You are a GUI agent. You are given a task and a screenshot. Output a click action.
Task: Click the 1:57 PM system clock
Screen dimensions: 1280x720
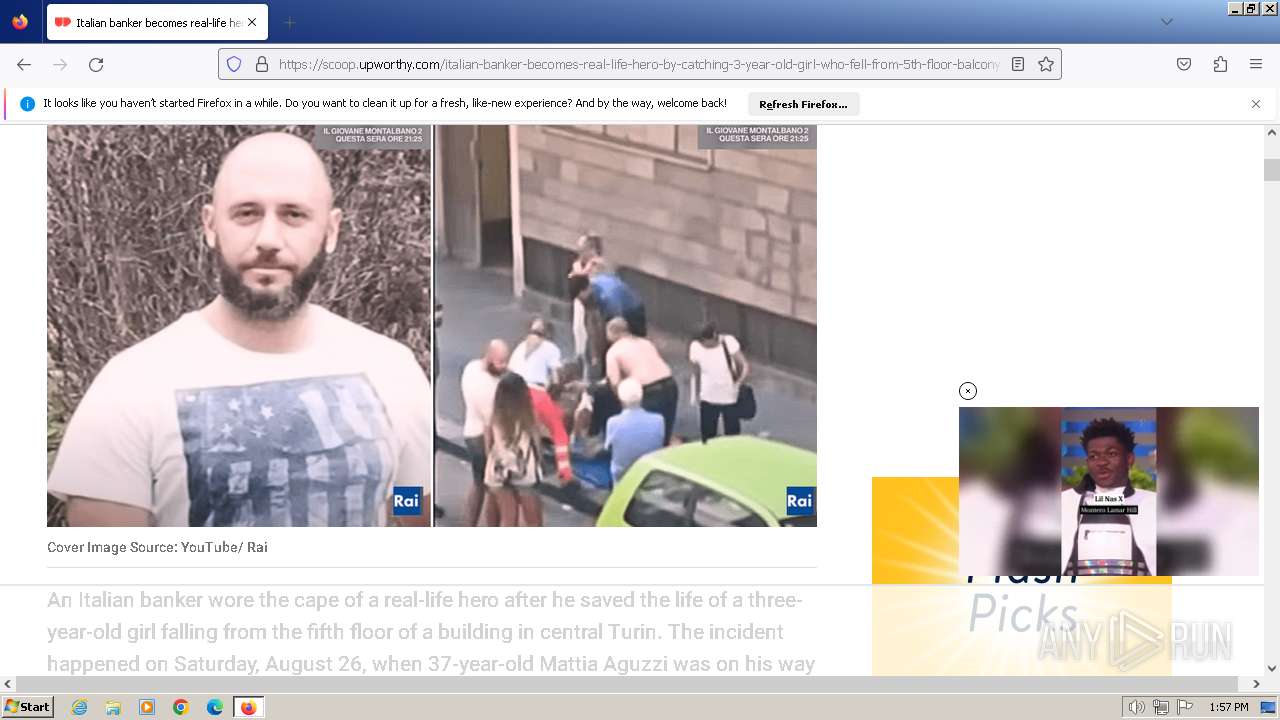(1228, 707)
